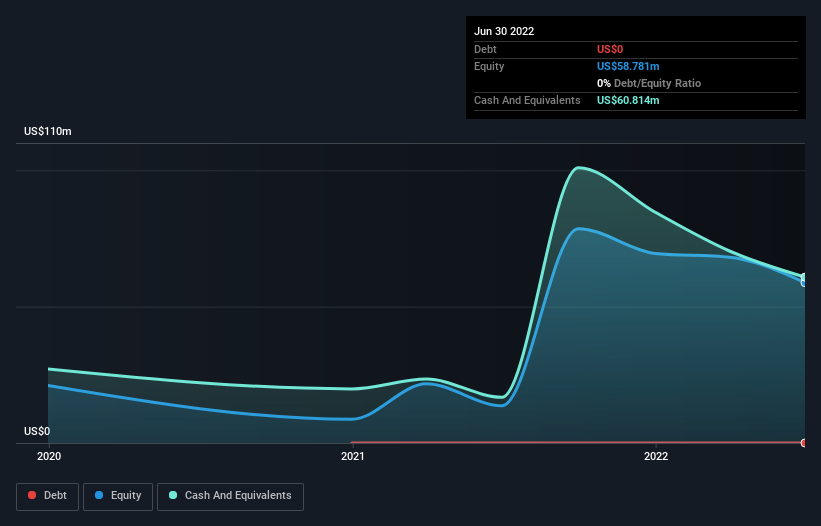Click the red Debt legend dot
The image size is (821, 526).
[32, 495]
